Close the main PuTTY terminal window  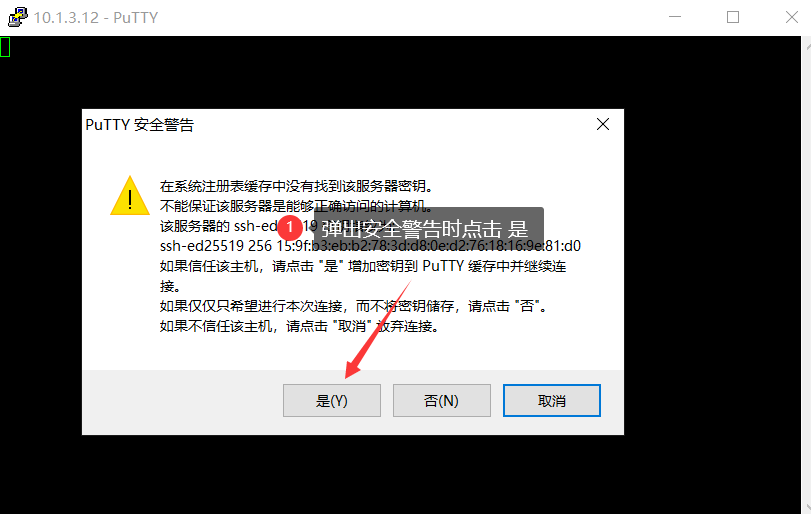791,17
